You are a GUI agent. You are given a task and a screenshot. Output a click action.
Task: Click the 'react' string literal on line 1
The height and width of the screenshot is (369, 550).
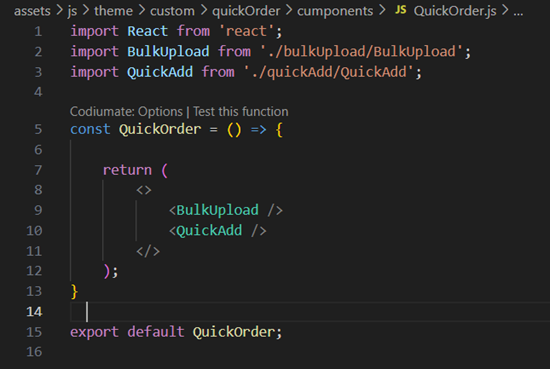pyautogui.click(x=246, y=31)
